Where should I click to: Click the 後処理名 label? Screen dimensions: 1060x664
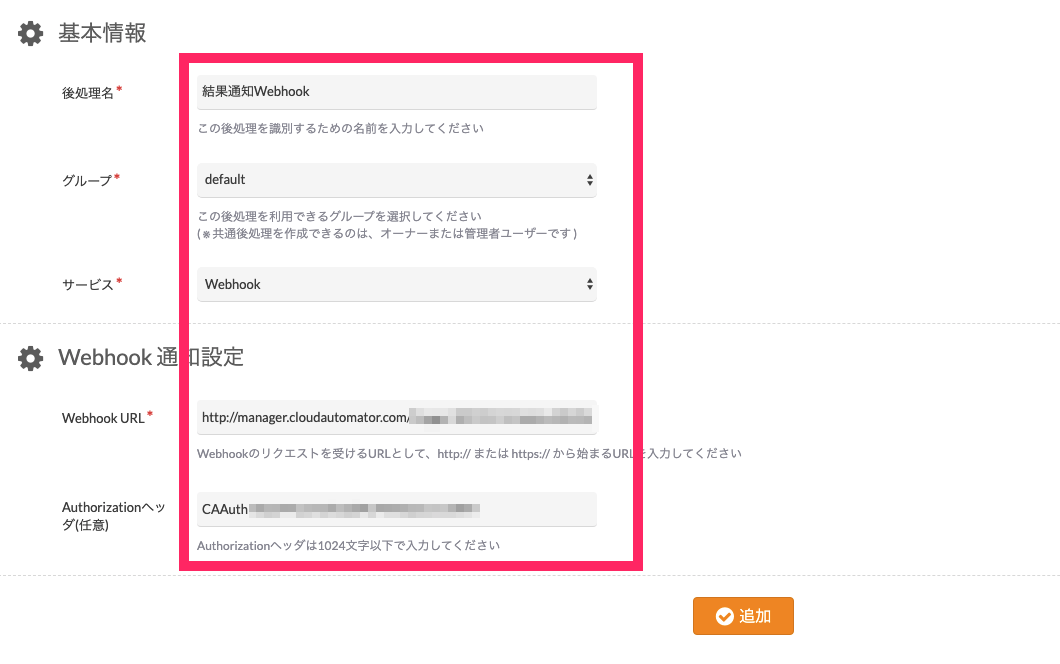[88, 93]
